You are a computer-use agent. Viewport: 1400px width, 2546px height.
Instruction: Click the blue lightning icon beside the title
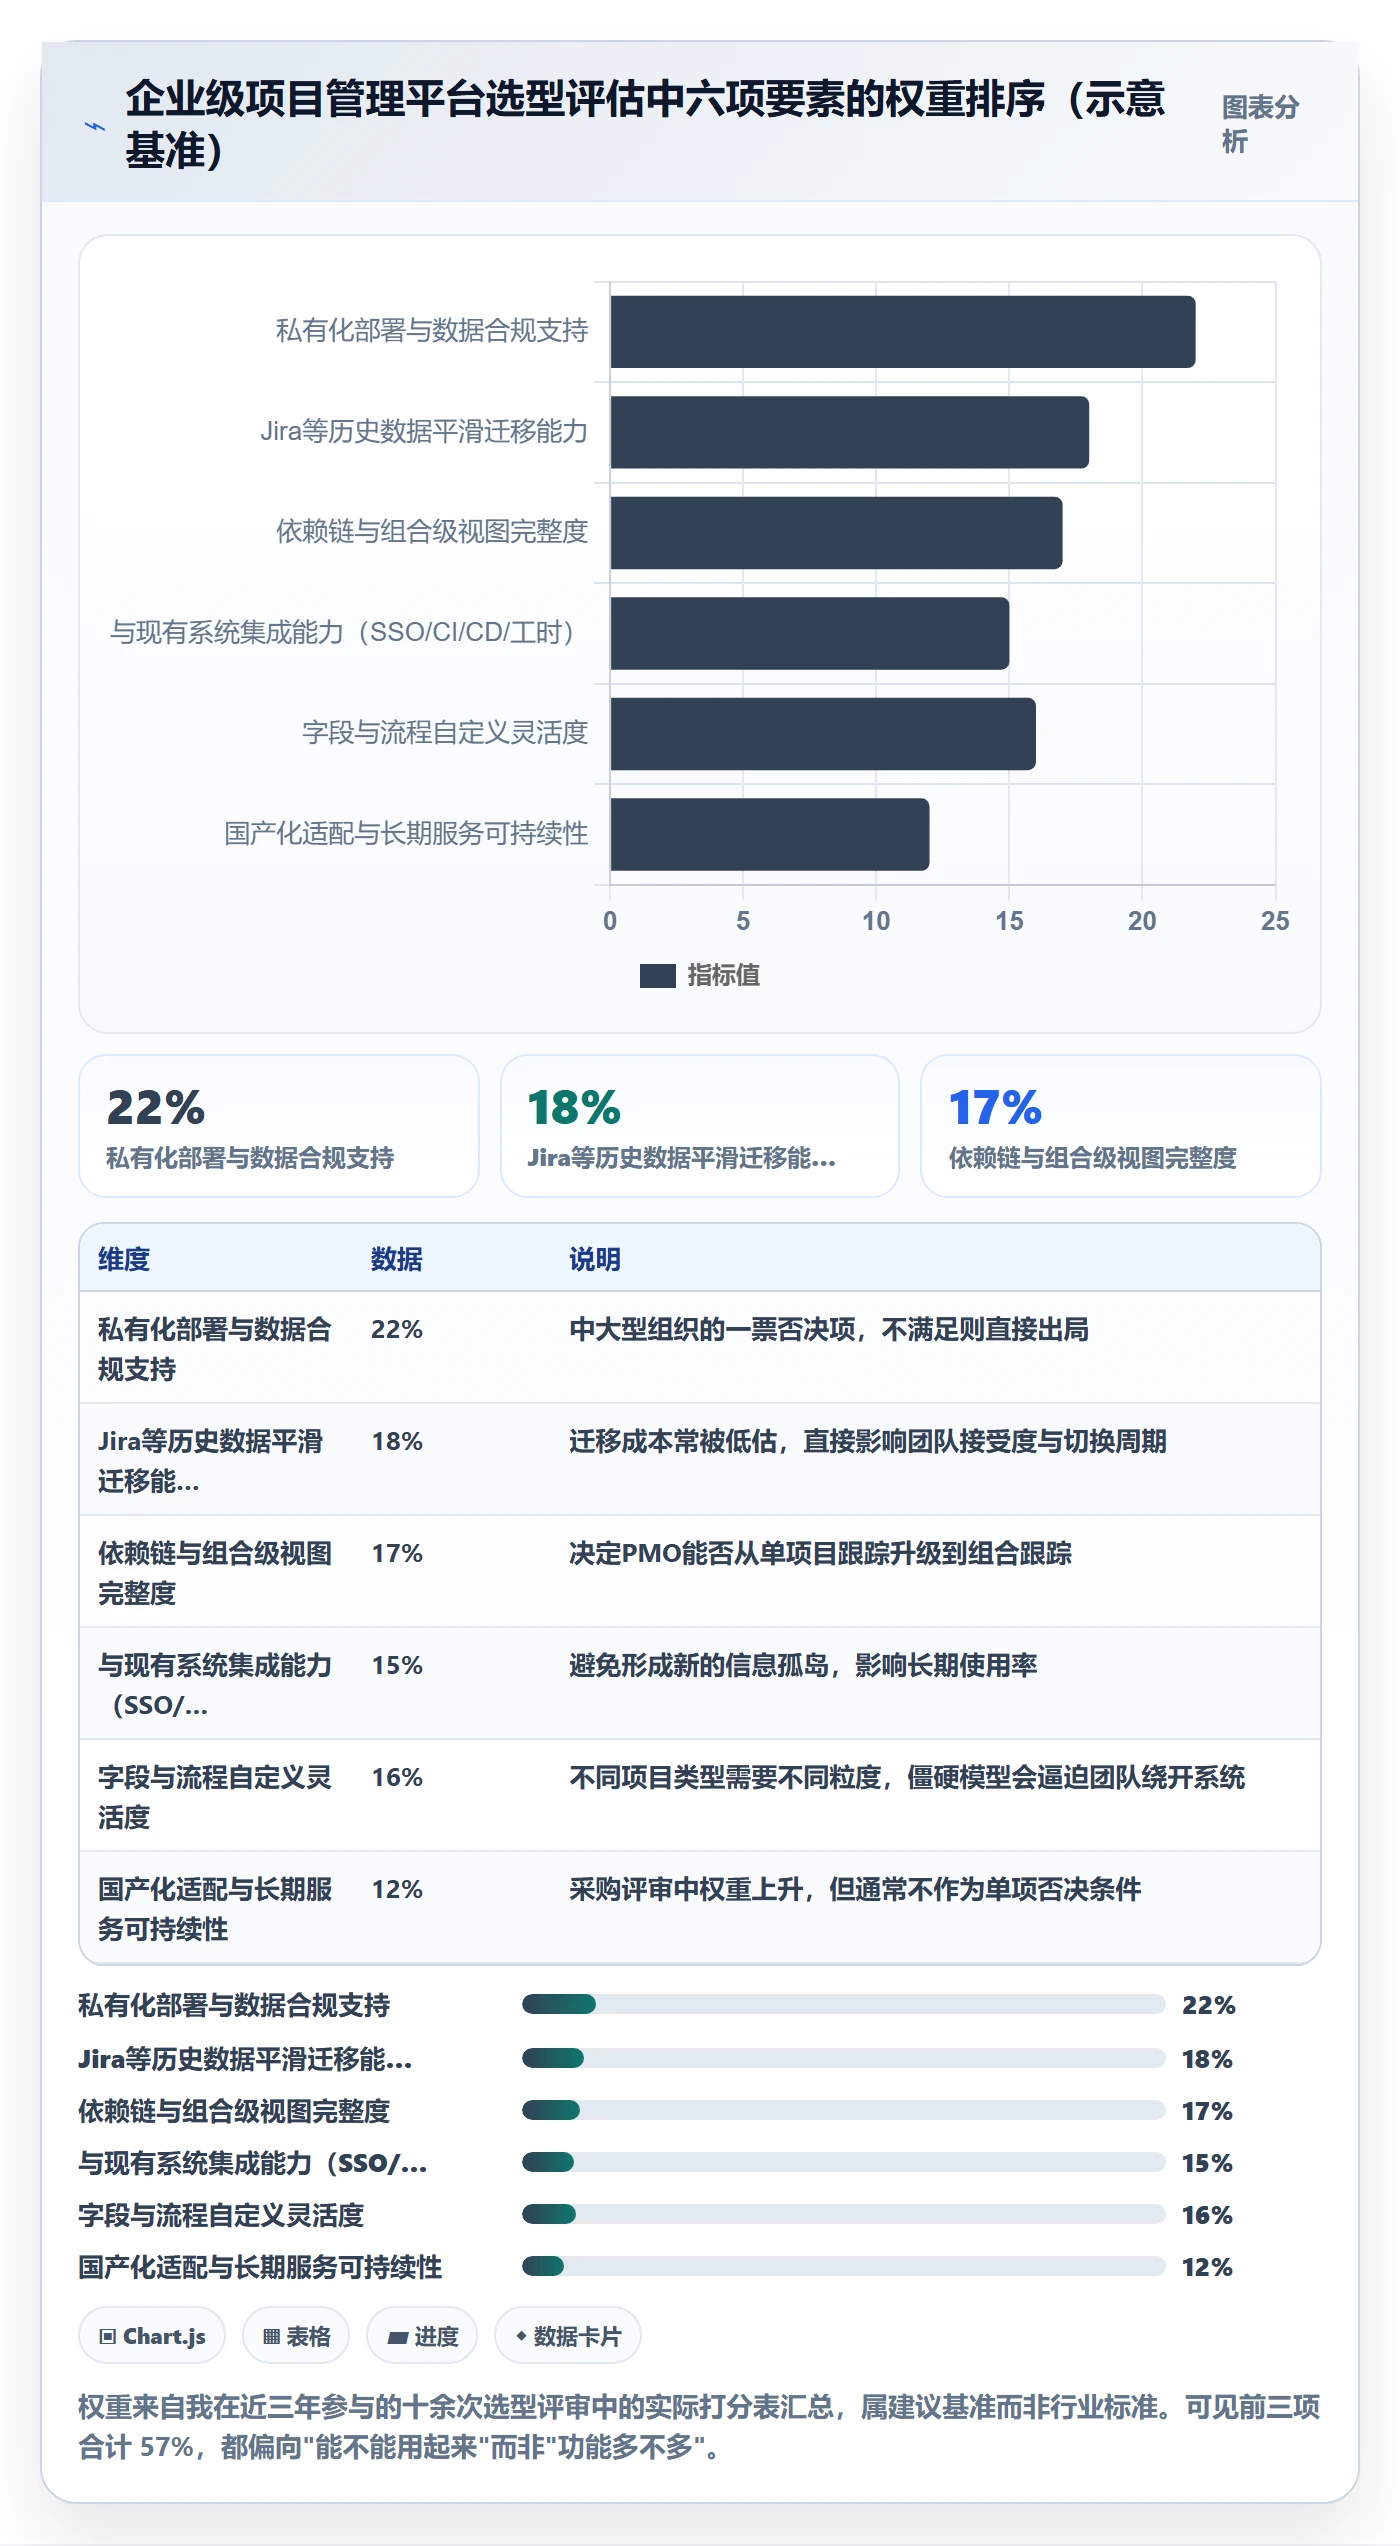click(94, 126)
